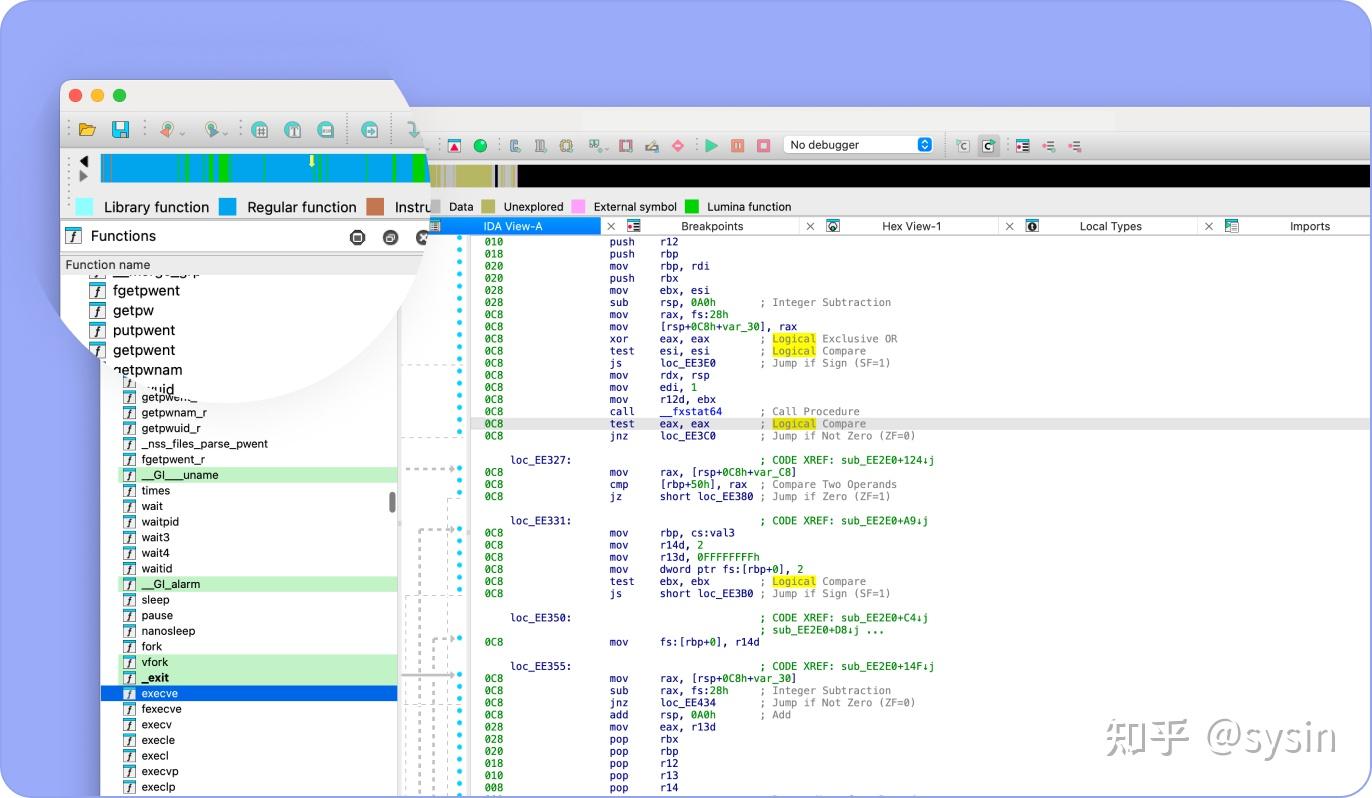Select the execve function in the list
The width and height of the screenshot is (1372, 798).
[x=160, y=693]
